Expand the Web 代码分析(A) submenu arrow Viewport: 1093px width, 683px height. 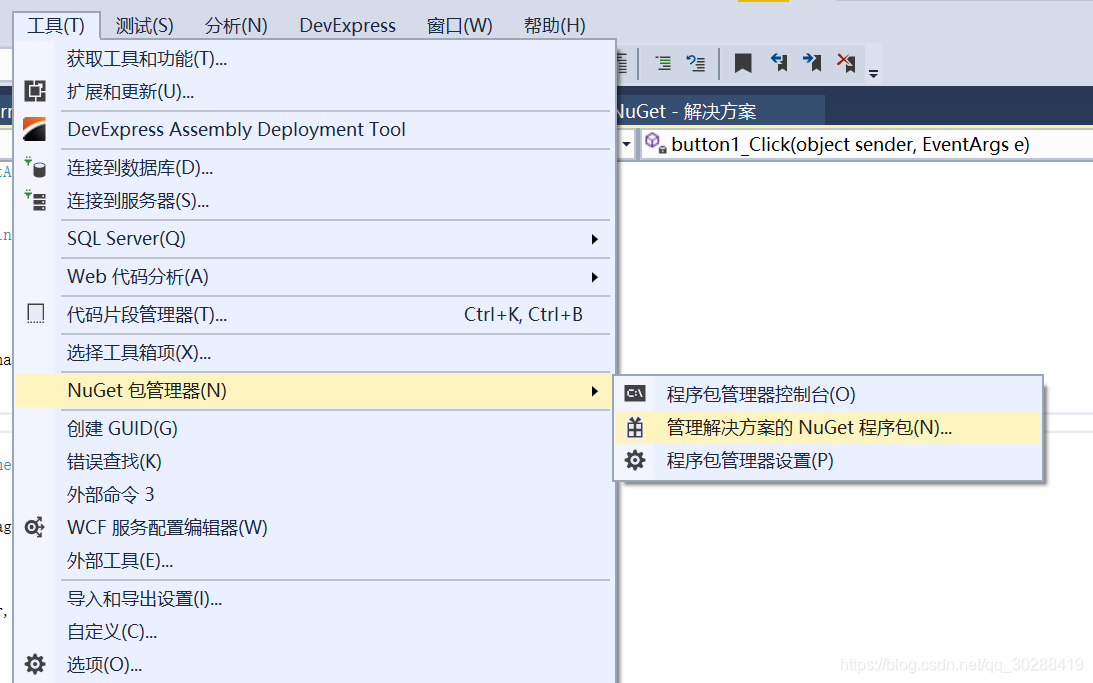[595, 277]
